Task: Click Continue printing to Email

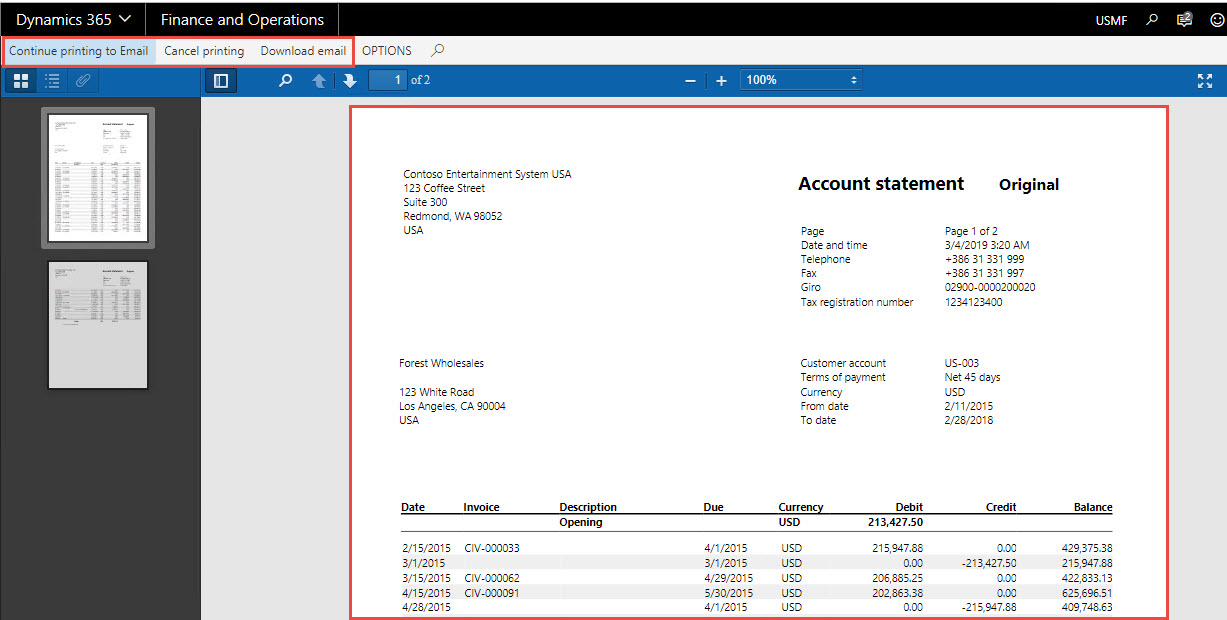Action: [x=79, y=51]
